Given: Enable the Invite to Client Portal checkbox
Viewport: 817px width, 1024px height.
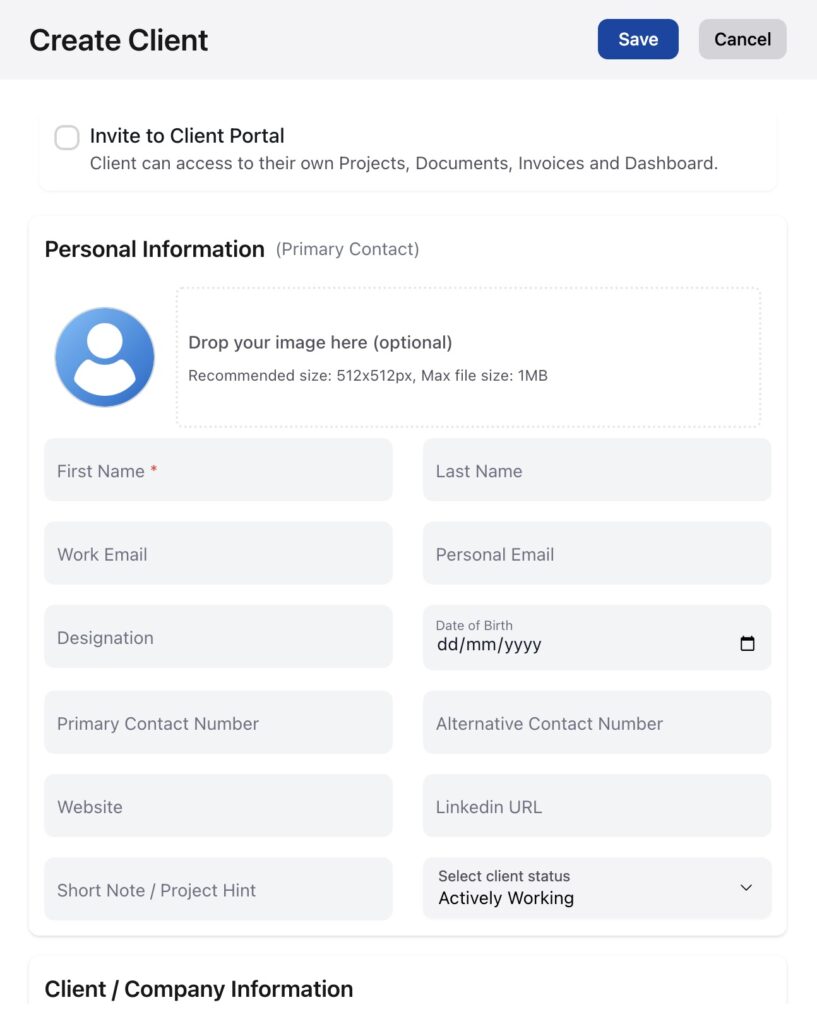Looking at the screenshot, I should pyautogui.click(x=67, y=138).
